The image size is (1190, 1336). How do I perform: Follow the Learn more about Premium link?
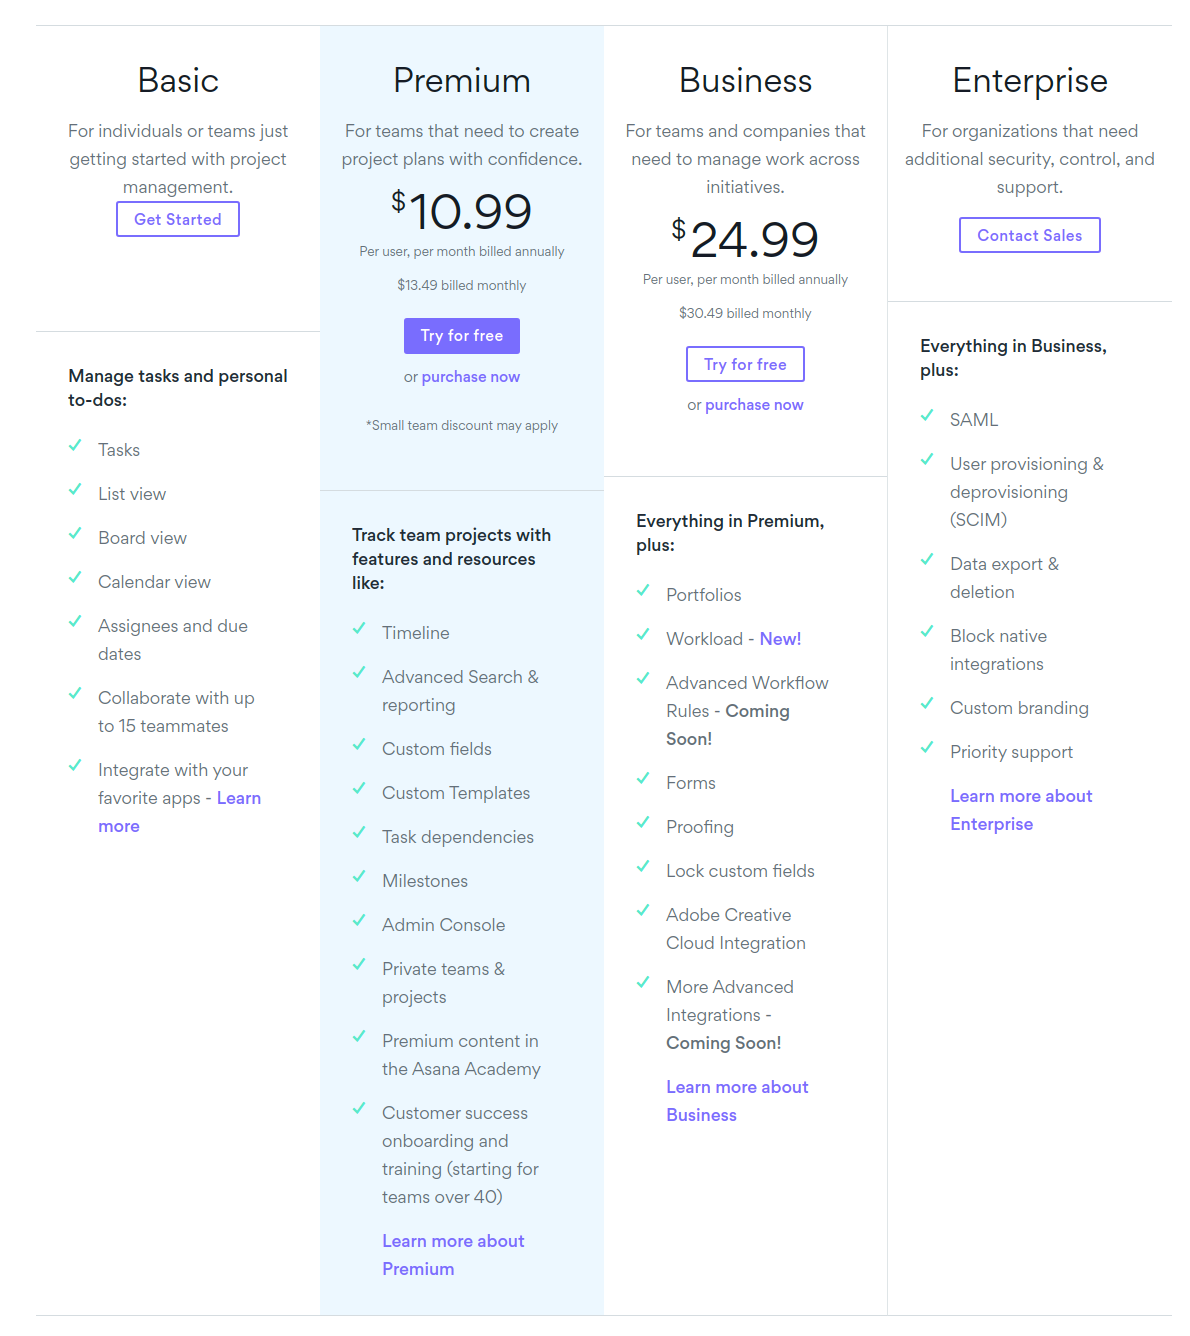(452, 1254)
